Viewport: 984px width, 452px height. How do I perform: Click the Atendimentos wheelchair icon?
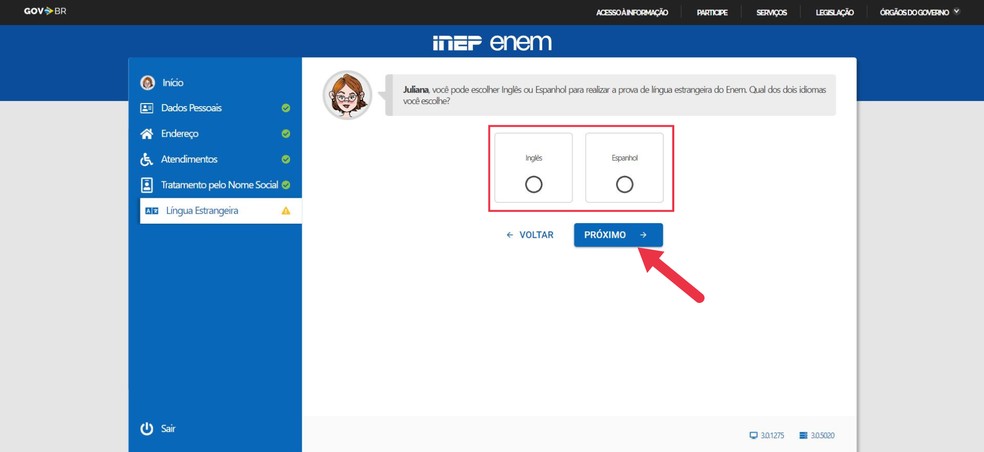[x=146, y=159]
